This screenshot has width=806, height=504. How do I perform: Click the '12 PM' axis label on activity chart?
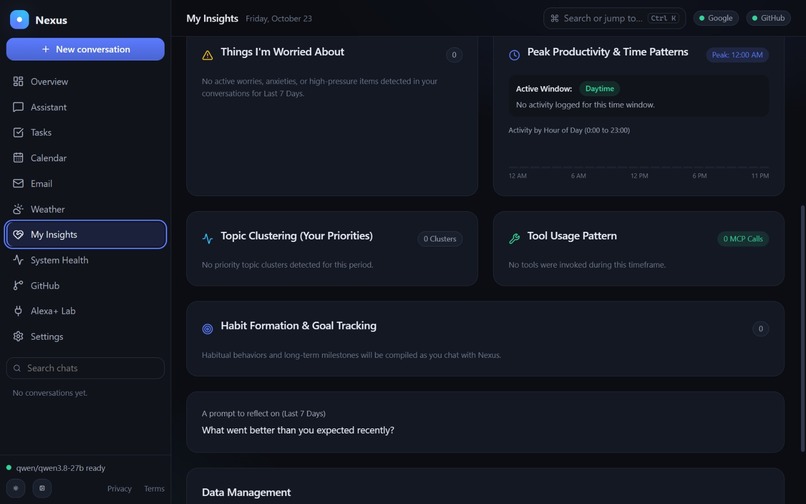639,176
